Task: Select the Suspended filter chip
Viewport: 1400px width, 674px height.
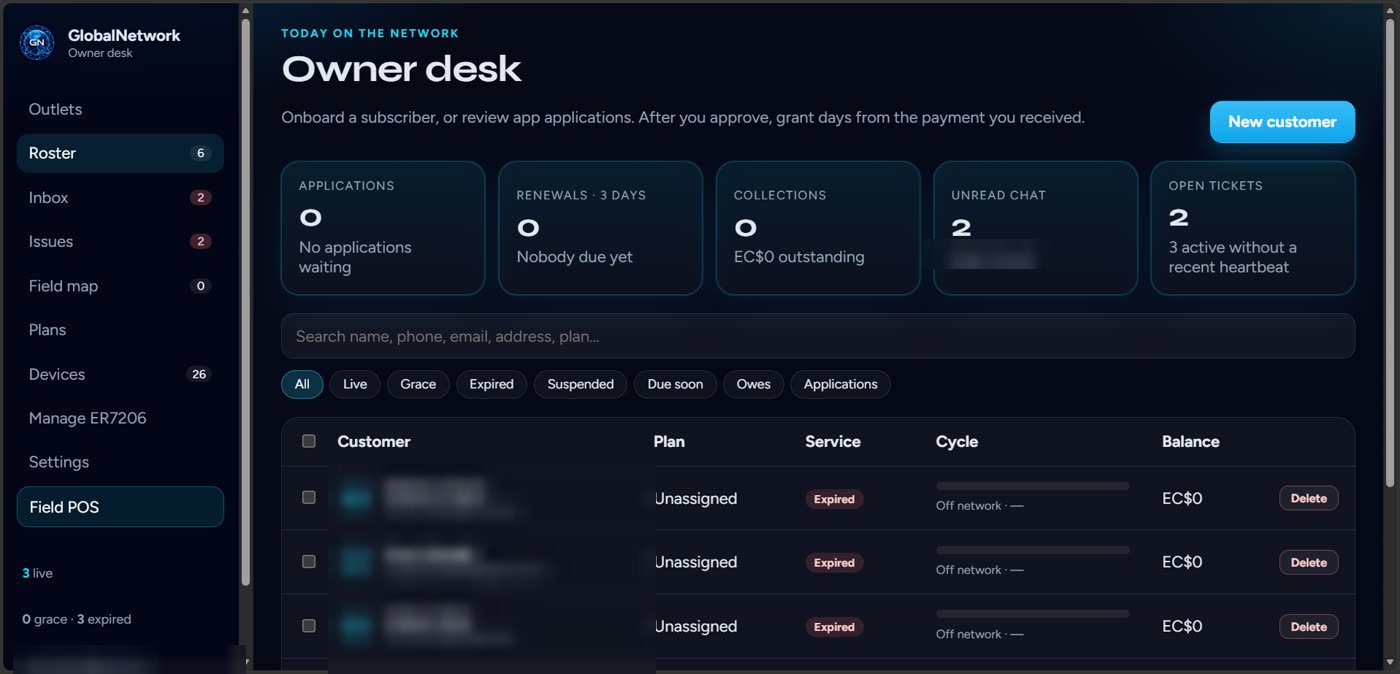Action: (x=580, y=384)
